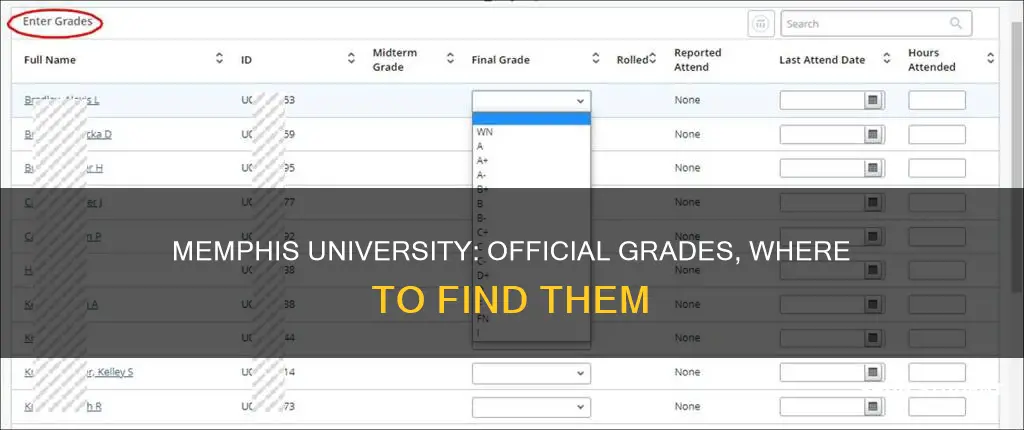This screenshot has width=1024, height=430.
Task: Click Hours Attended field for ID ending 59
Action: coord(936,135)
